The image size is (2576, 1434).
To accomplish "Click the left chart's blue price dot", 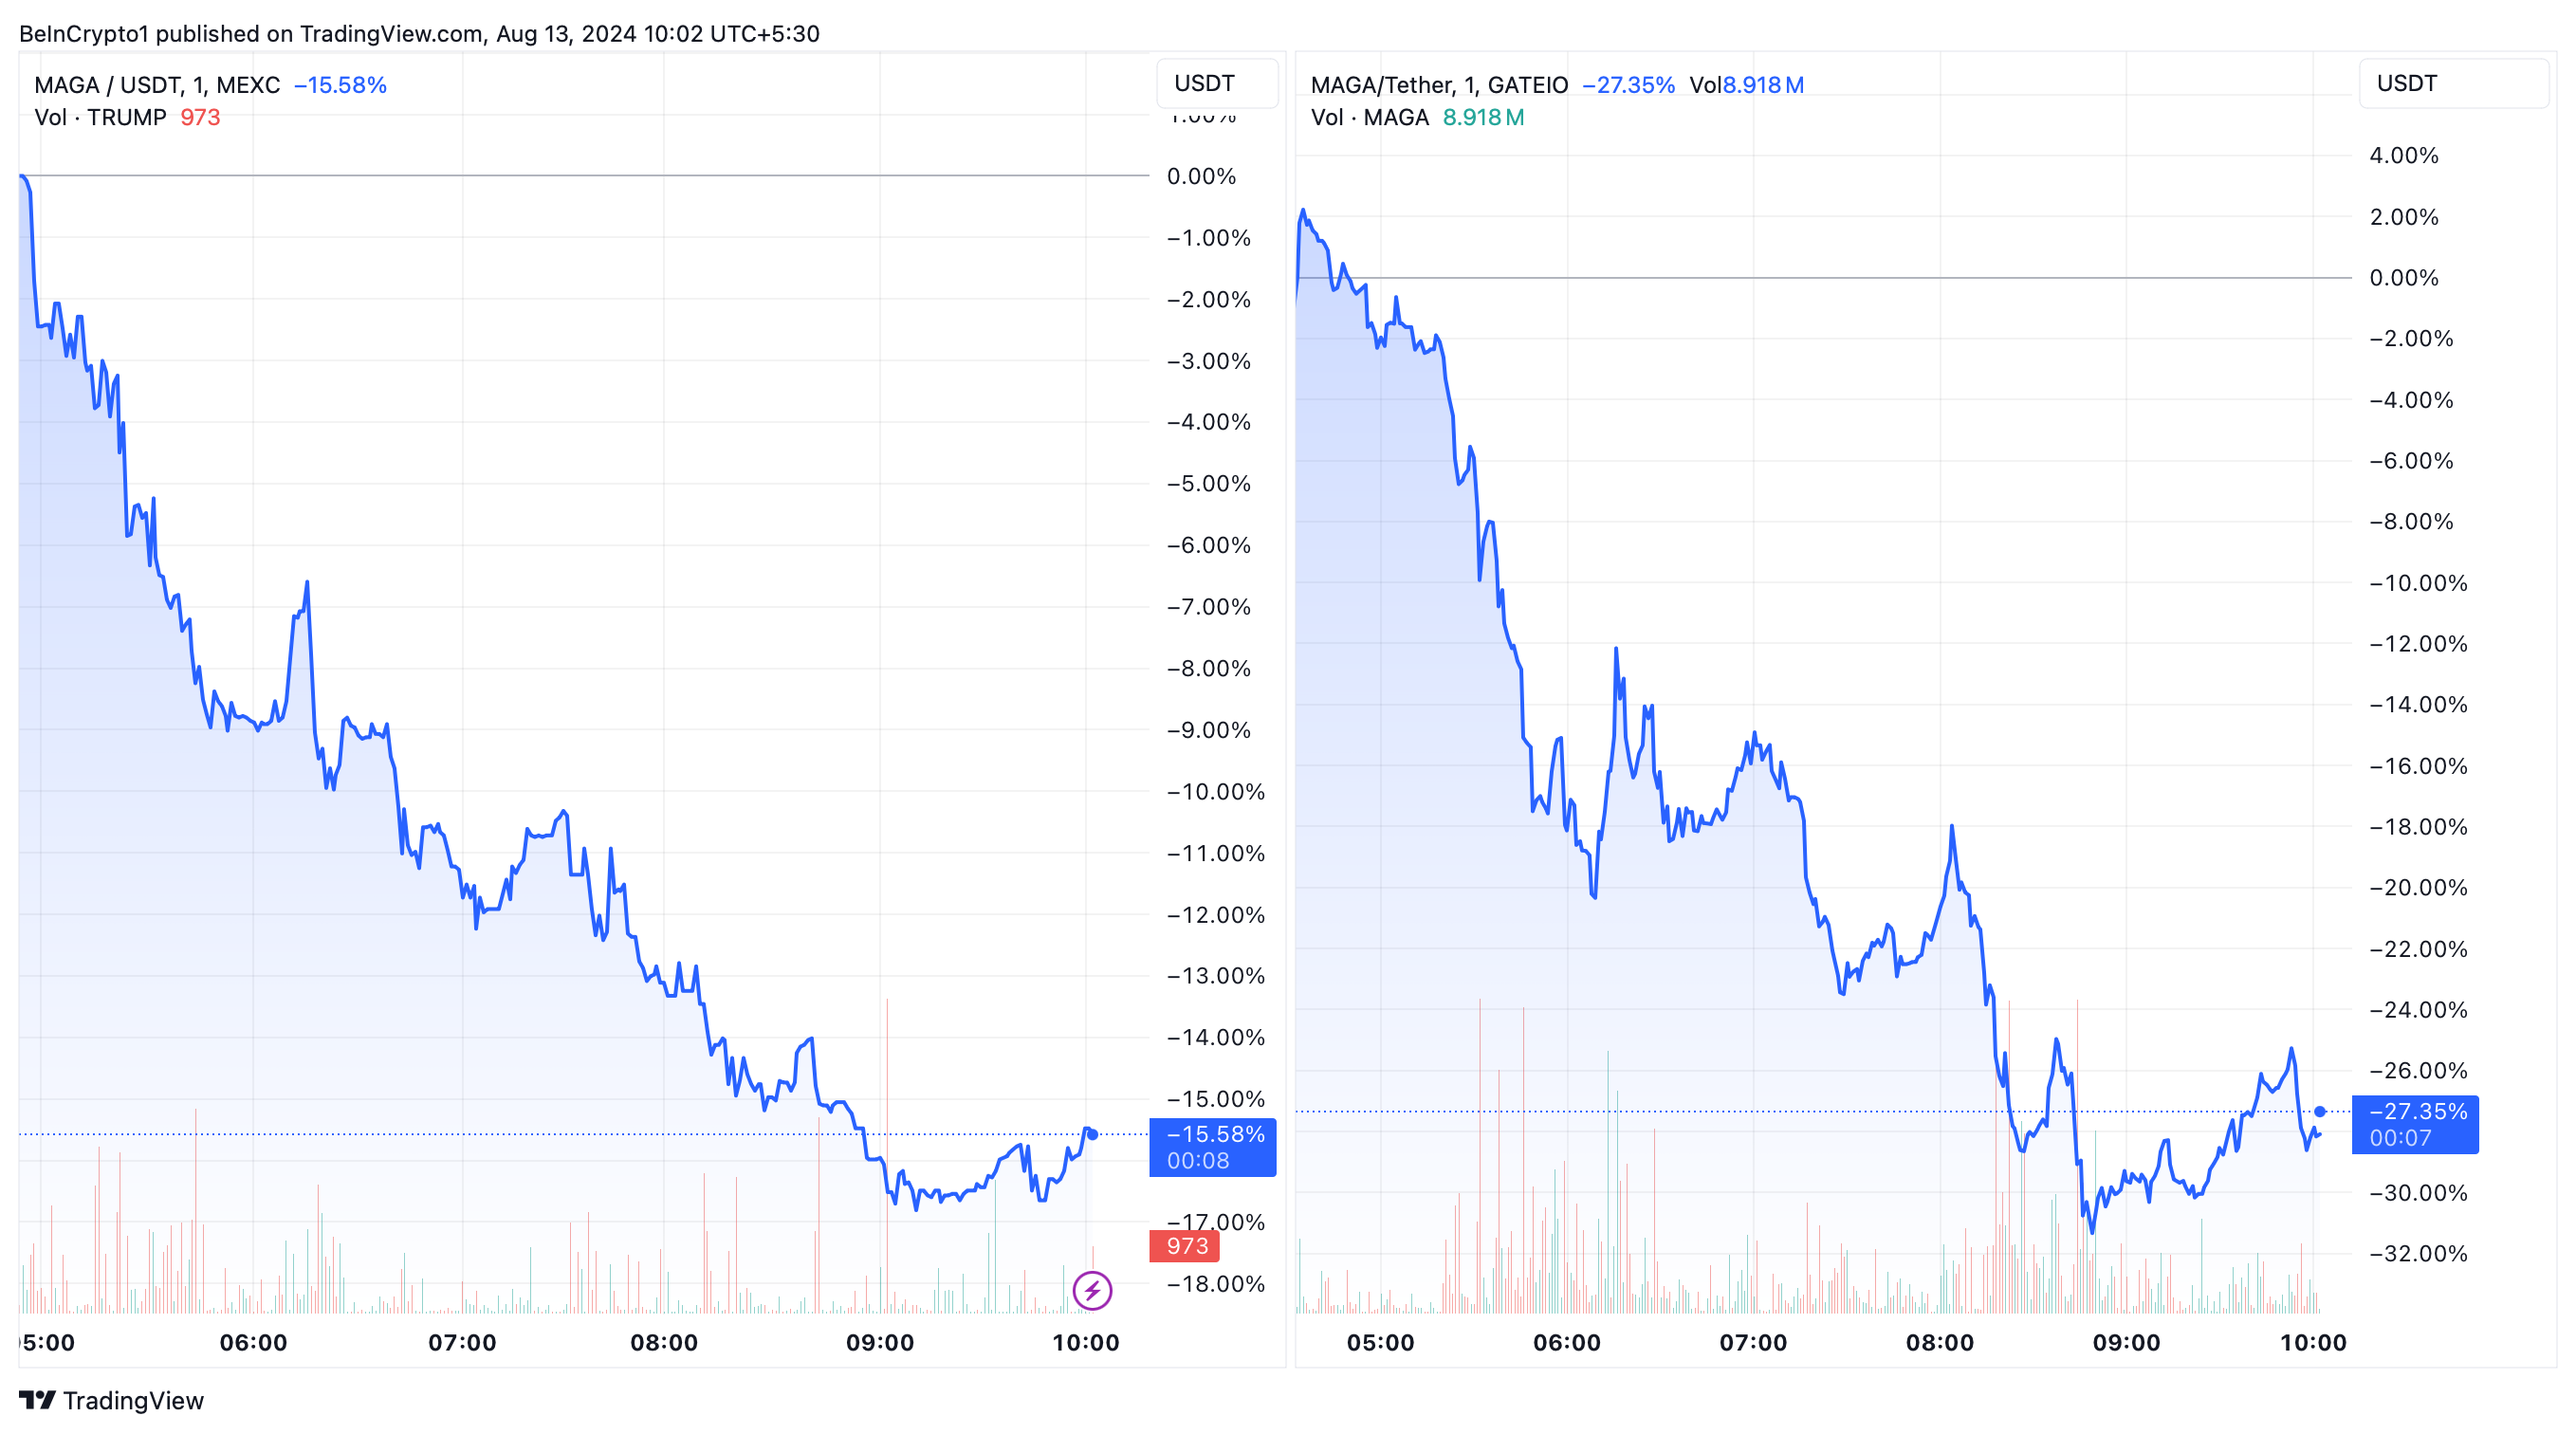I will point(1093,1134).
